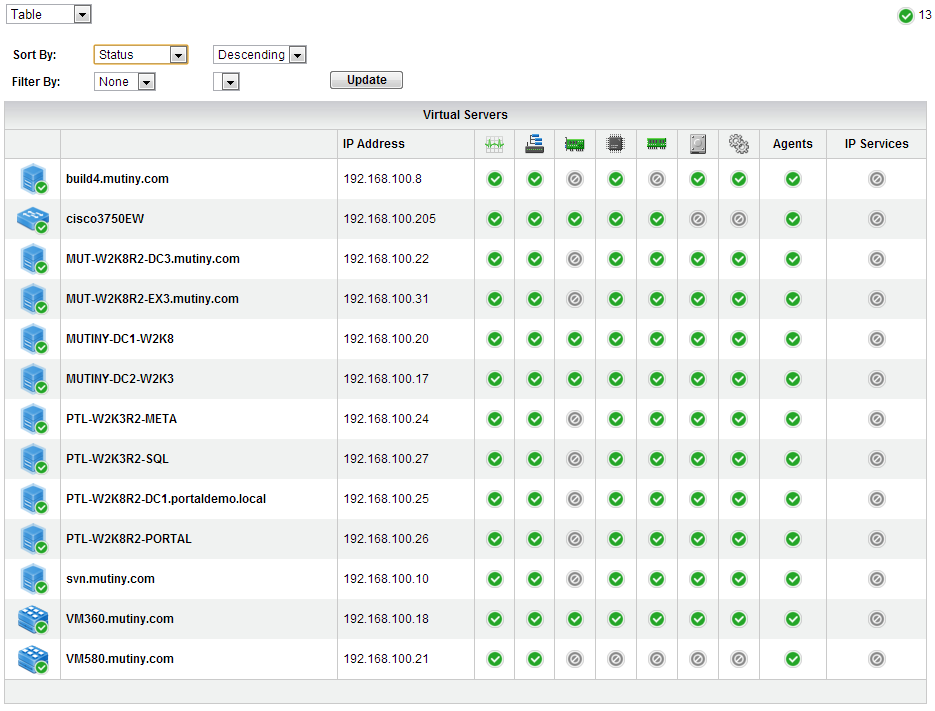Click the cisco3750EW switch icon
Screen dimensions: 935x711
33,220
